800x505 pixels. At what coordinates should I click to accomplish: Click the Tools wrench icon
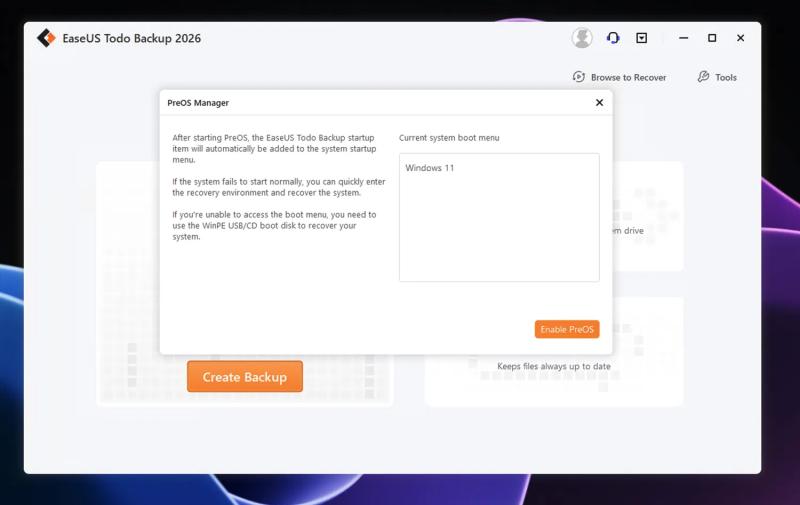click(703, 77)
